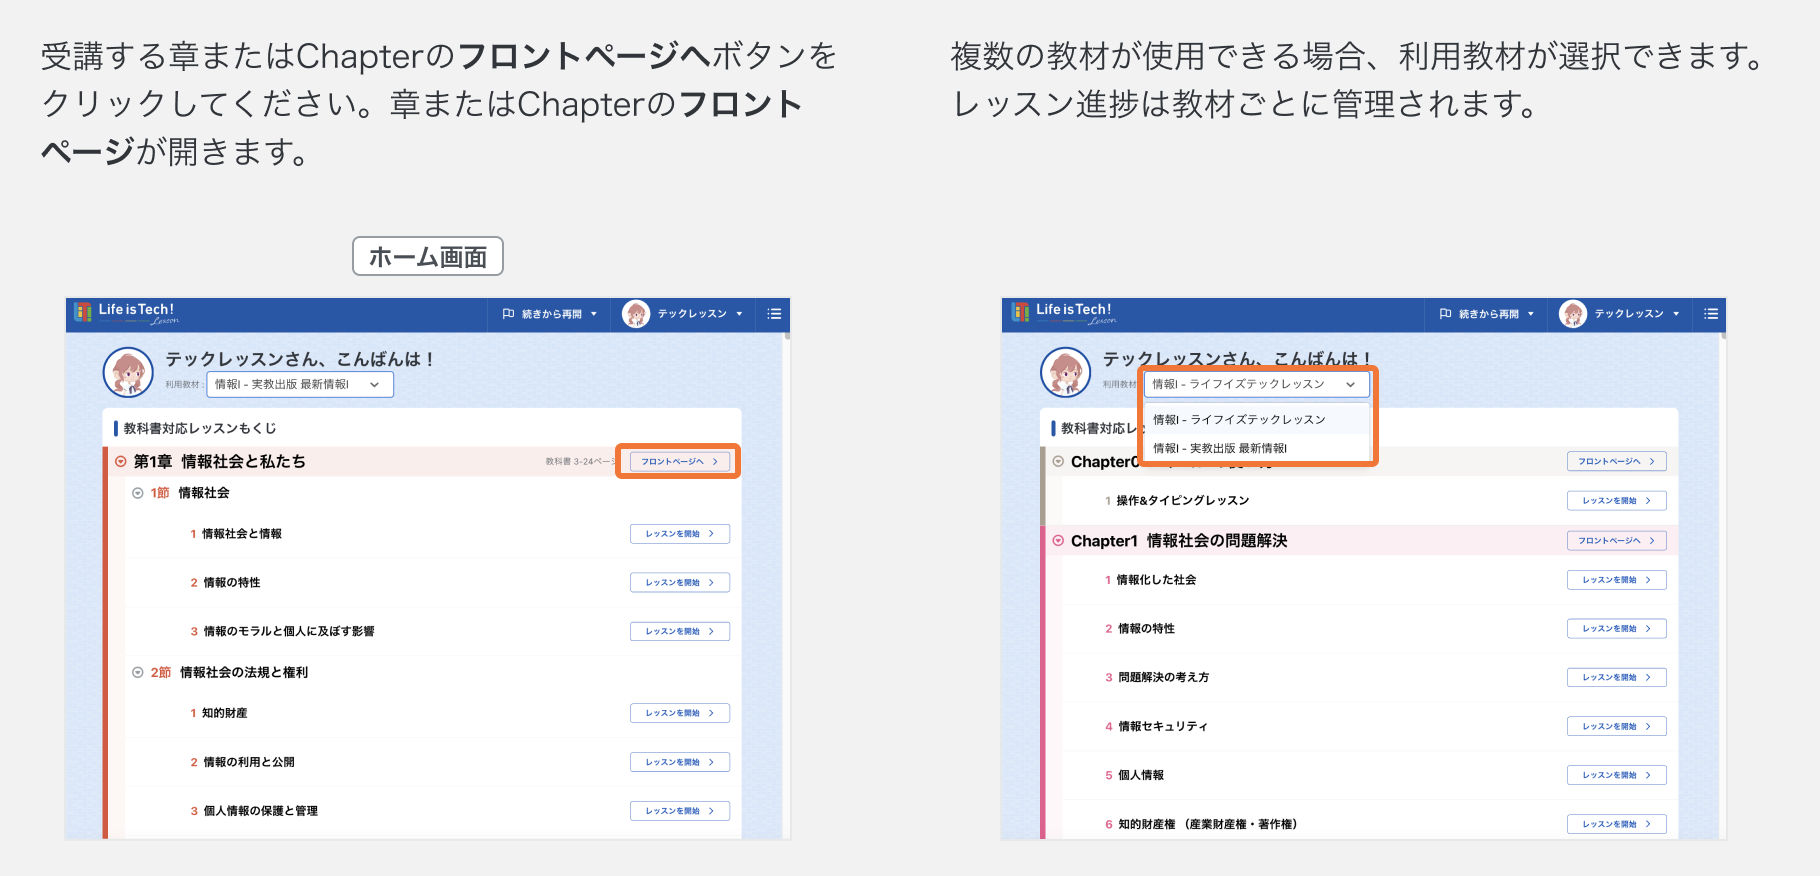Choose 情報I - 実教出版 最新情報I option in open list
The width and height of the screenshot is (1820, 876).
[1257, 448]
